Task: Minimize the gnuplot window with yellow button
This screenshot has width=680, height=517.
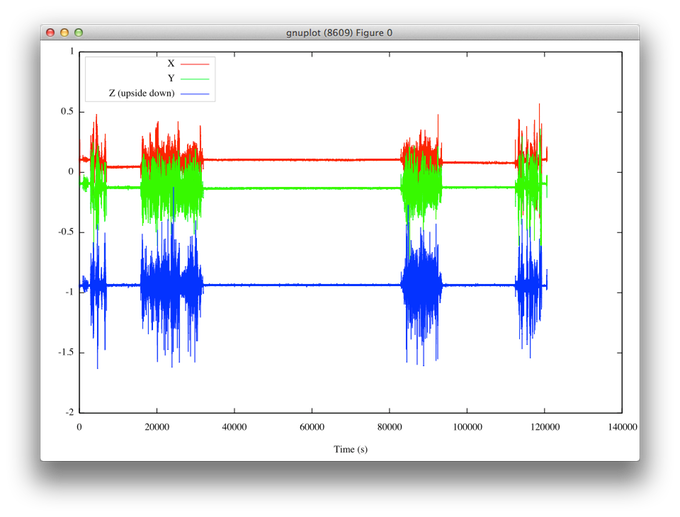Action: tap(64, 32)
